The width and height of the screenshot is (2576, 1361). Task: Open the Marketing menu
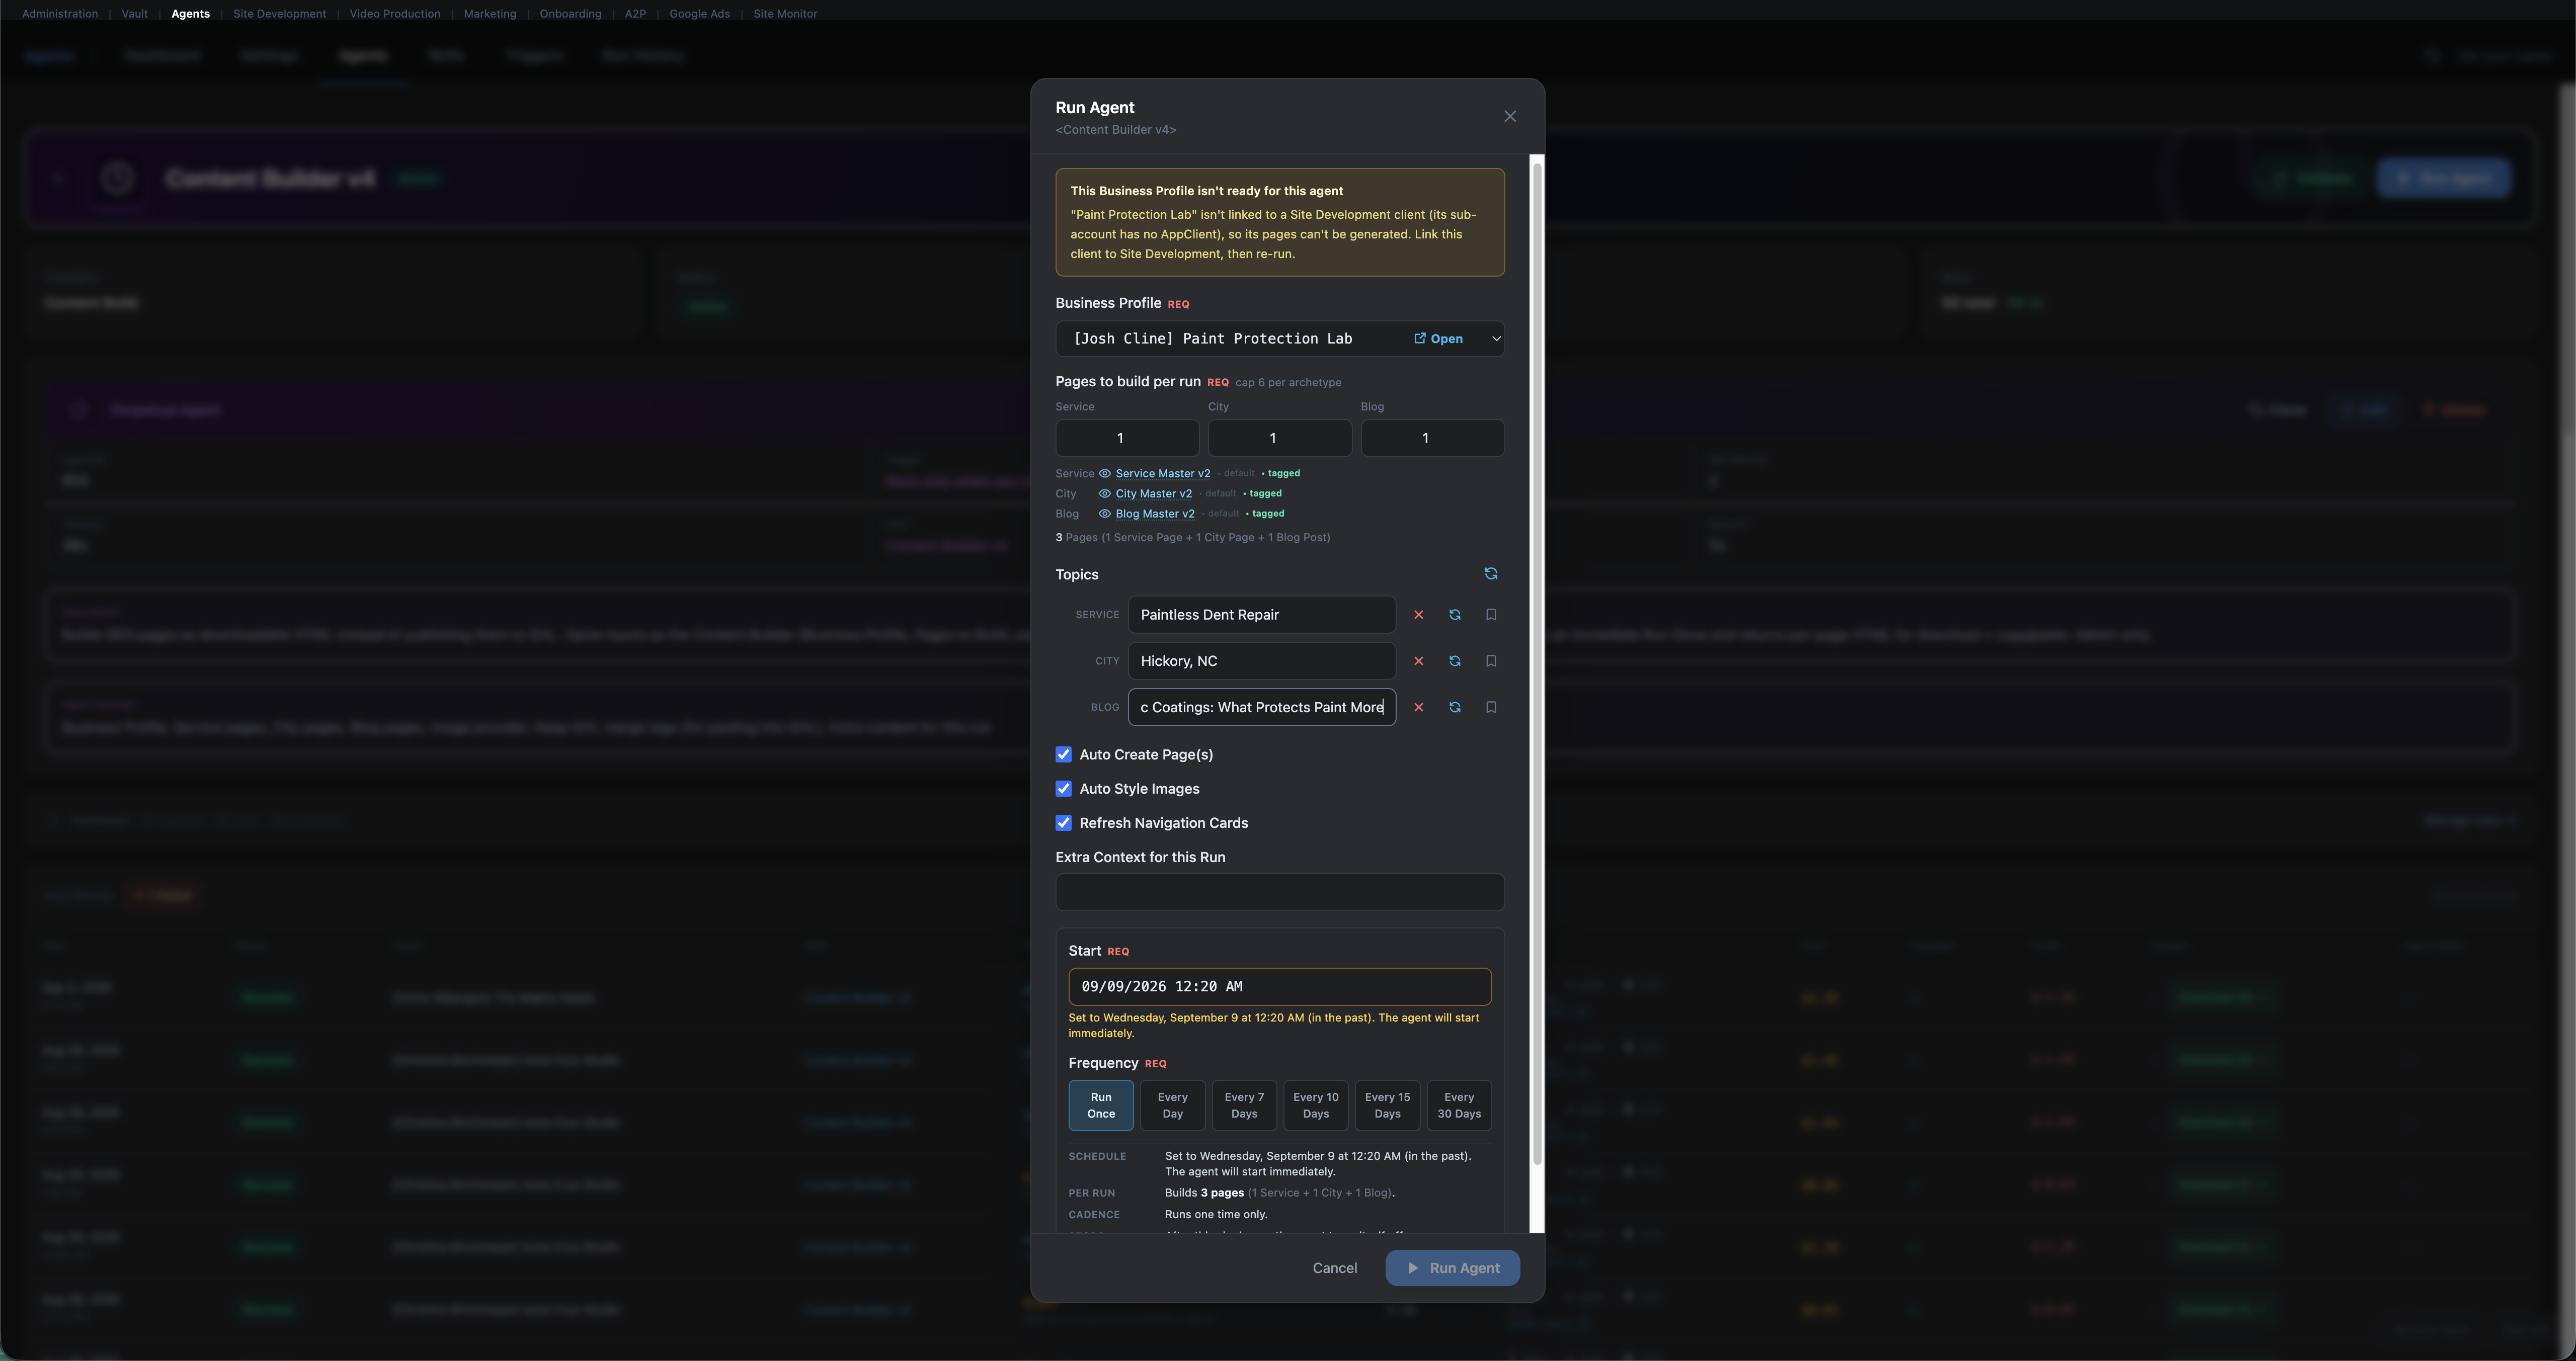pyautogui.click(x=490, y=14)
